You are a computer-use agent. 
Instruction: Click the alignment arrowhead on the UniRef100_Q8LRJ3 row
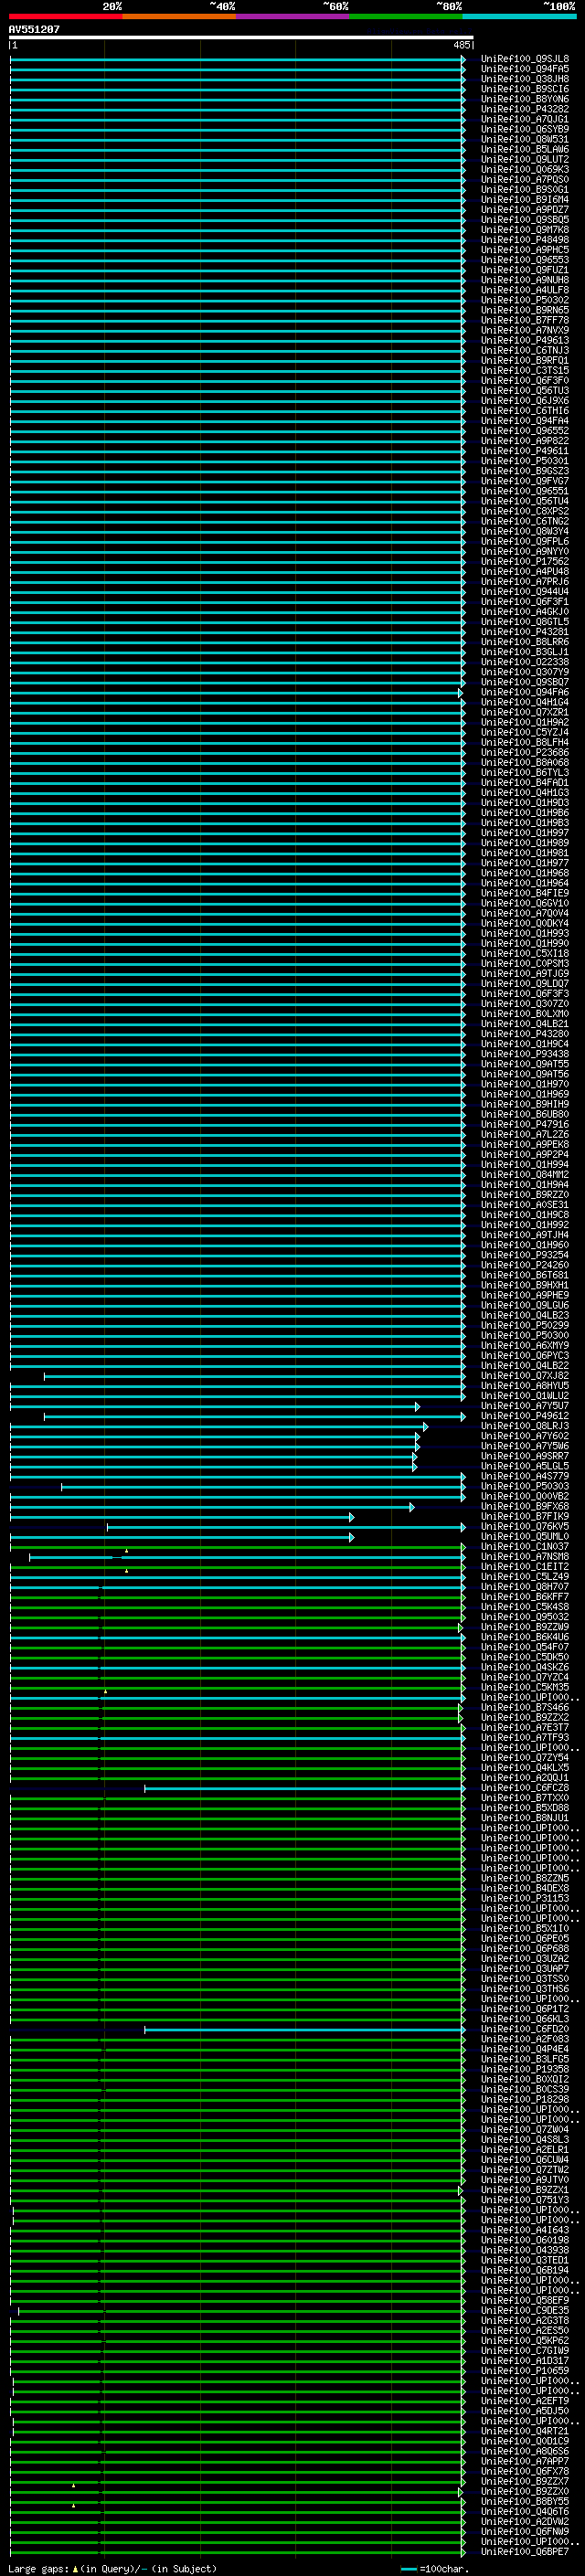tap(425, 1426)
